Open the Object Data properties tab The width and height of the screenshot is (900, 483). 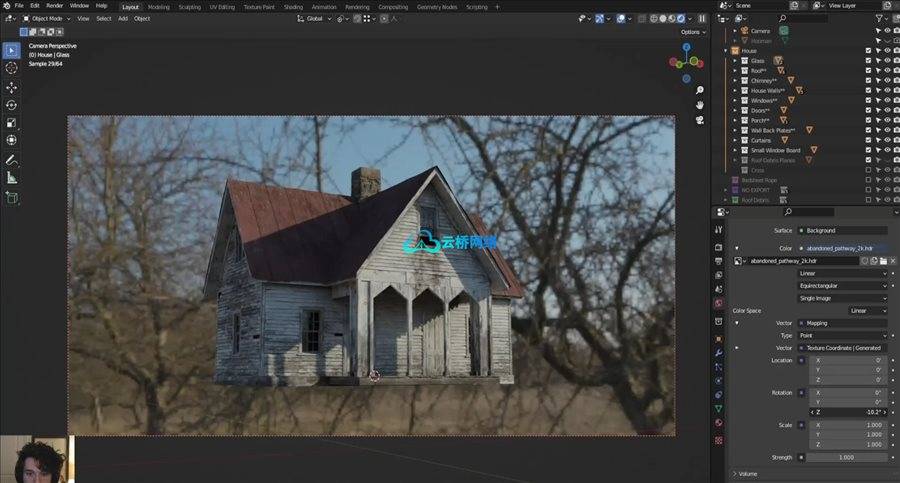tap(719, 408)
